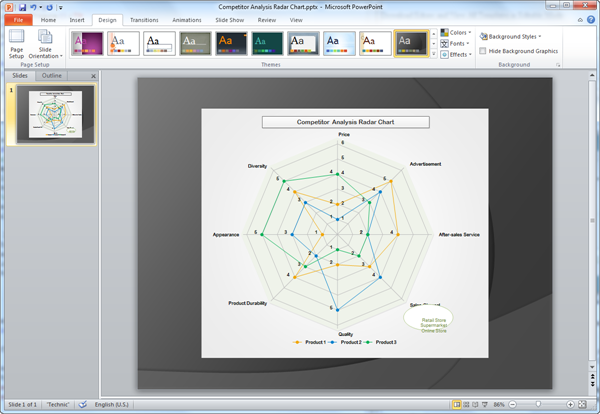Click the Sales Channel oval callout shape
This screenshot has height=414, width=600.
428,318
